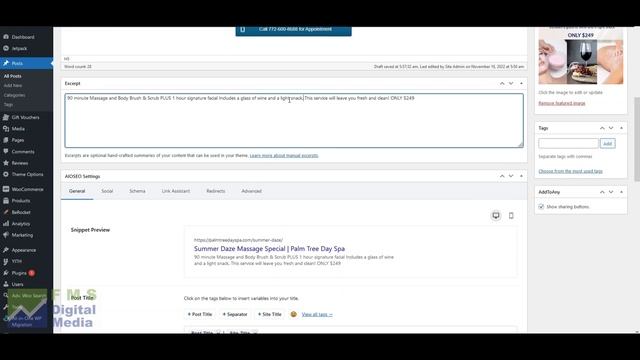640x360 pixels.
Task: Open the Dashboard menu in sidebar
Action: tap(23, 37)
